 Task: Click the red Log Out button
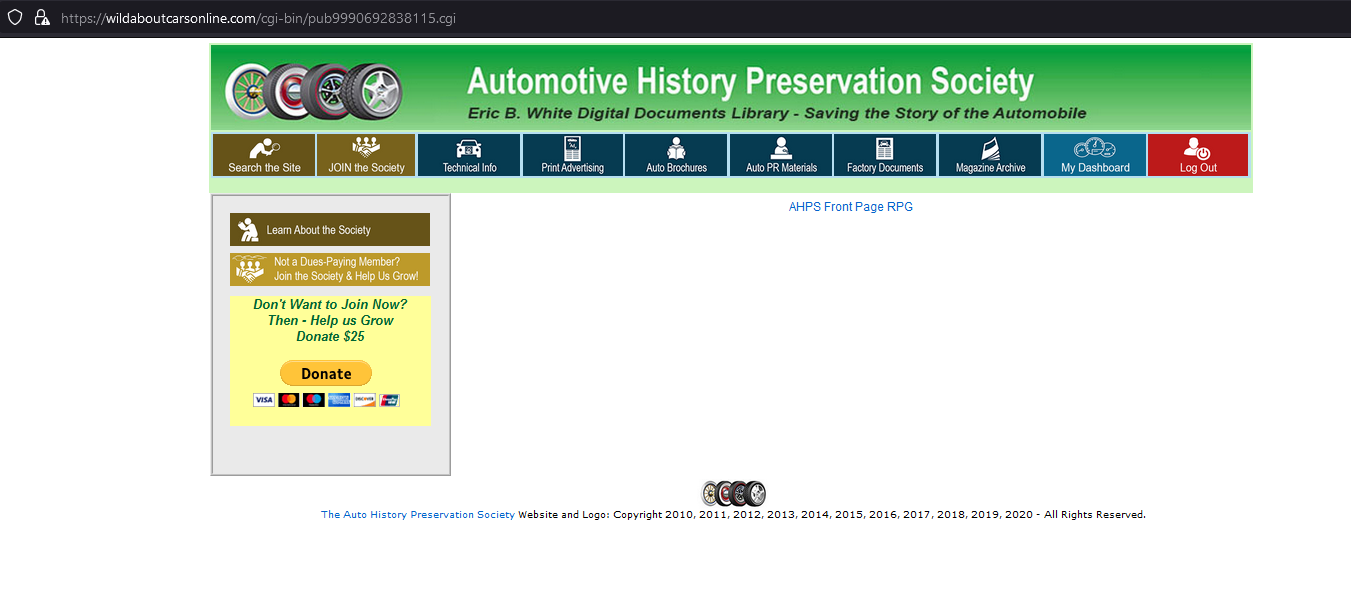tap(1198, 155)
